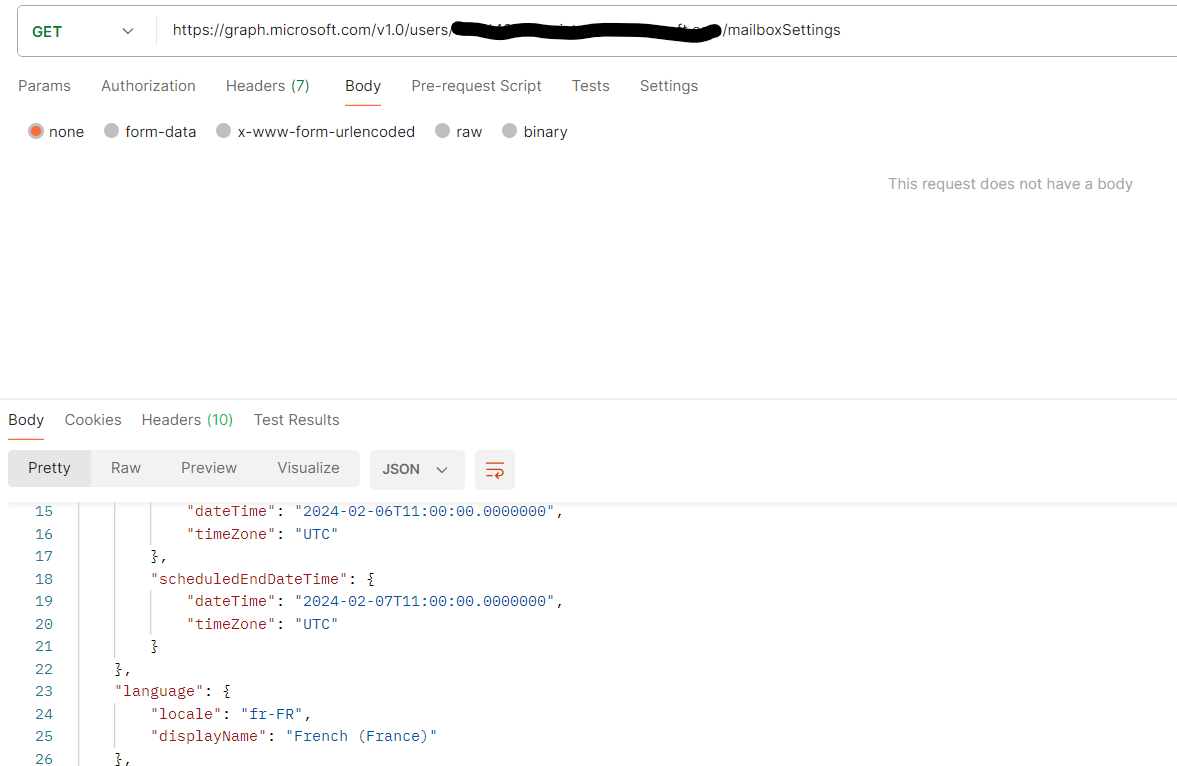Switch response view to Pretty
Screen dimensions: 1177x766
50,468
